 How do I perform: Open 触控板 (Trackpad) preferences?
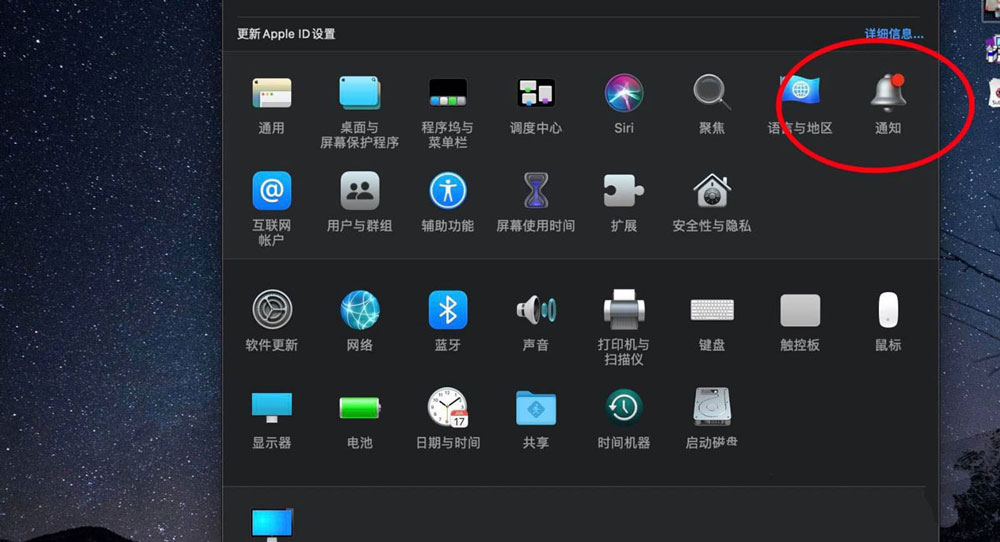point(800,310)
